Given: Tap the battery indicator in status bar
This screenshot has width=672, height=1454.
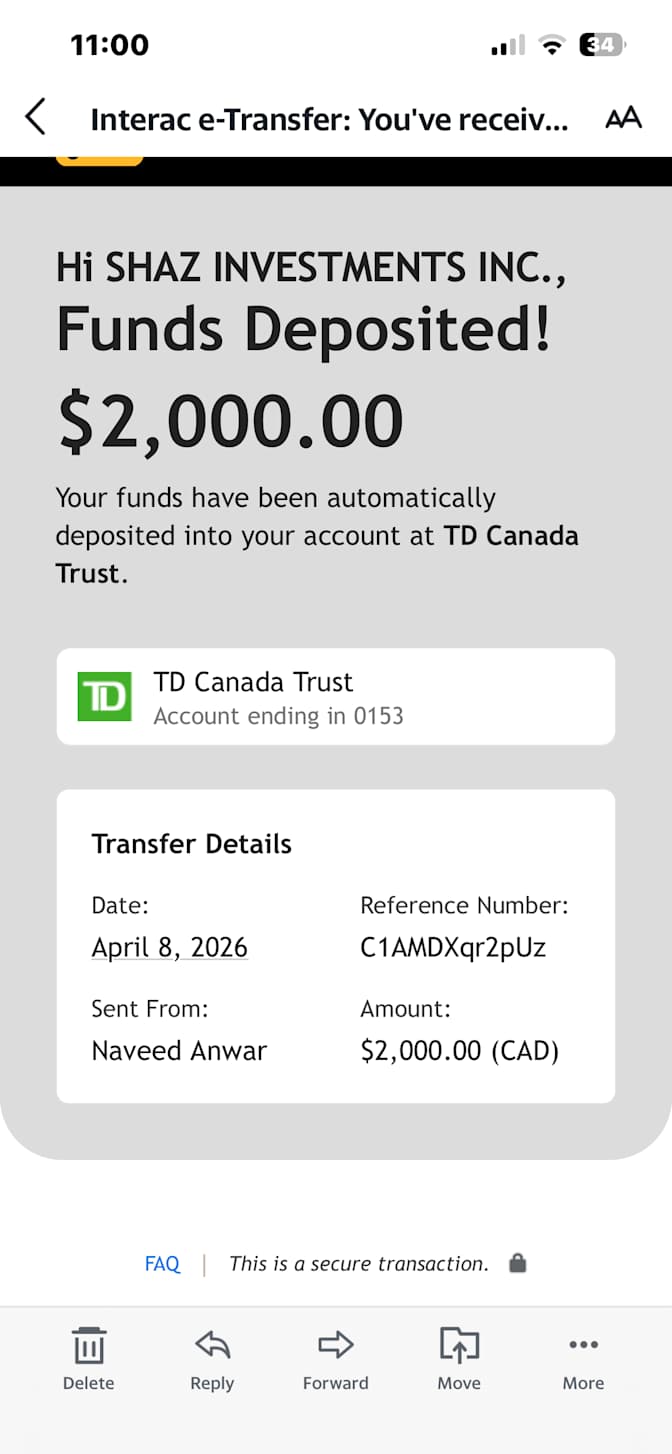Looking at the screenshot, I should pyautogui.click(x=602, y=45).
